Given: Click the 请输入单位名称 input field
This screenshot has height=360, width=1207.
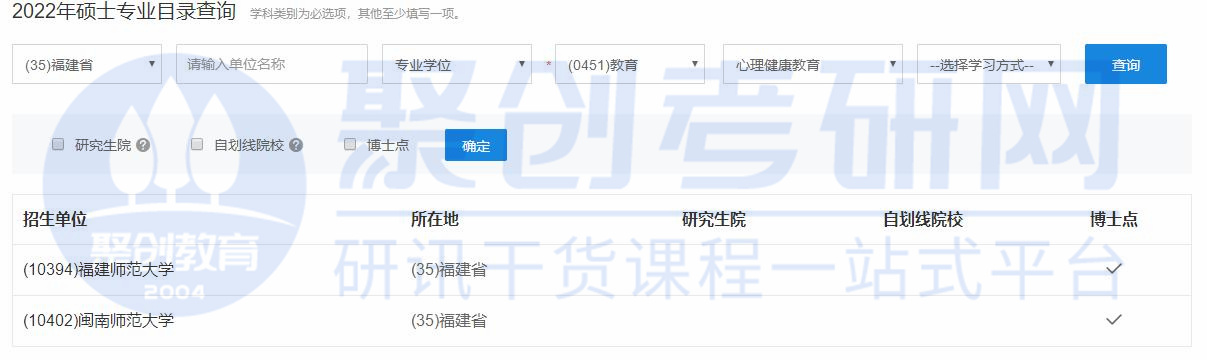Looking at the screenshot, I should click(272, 64).
